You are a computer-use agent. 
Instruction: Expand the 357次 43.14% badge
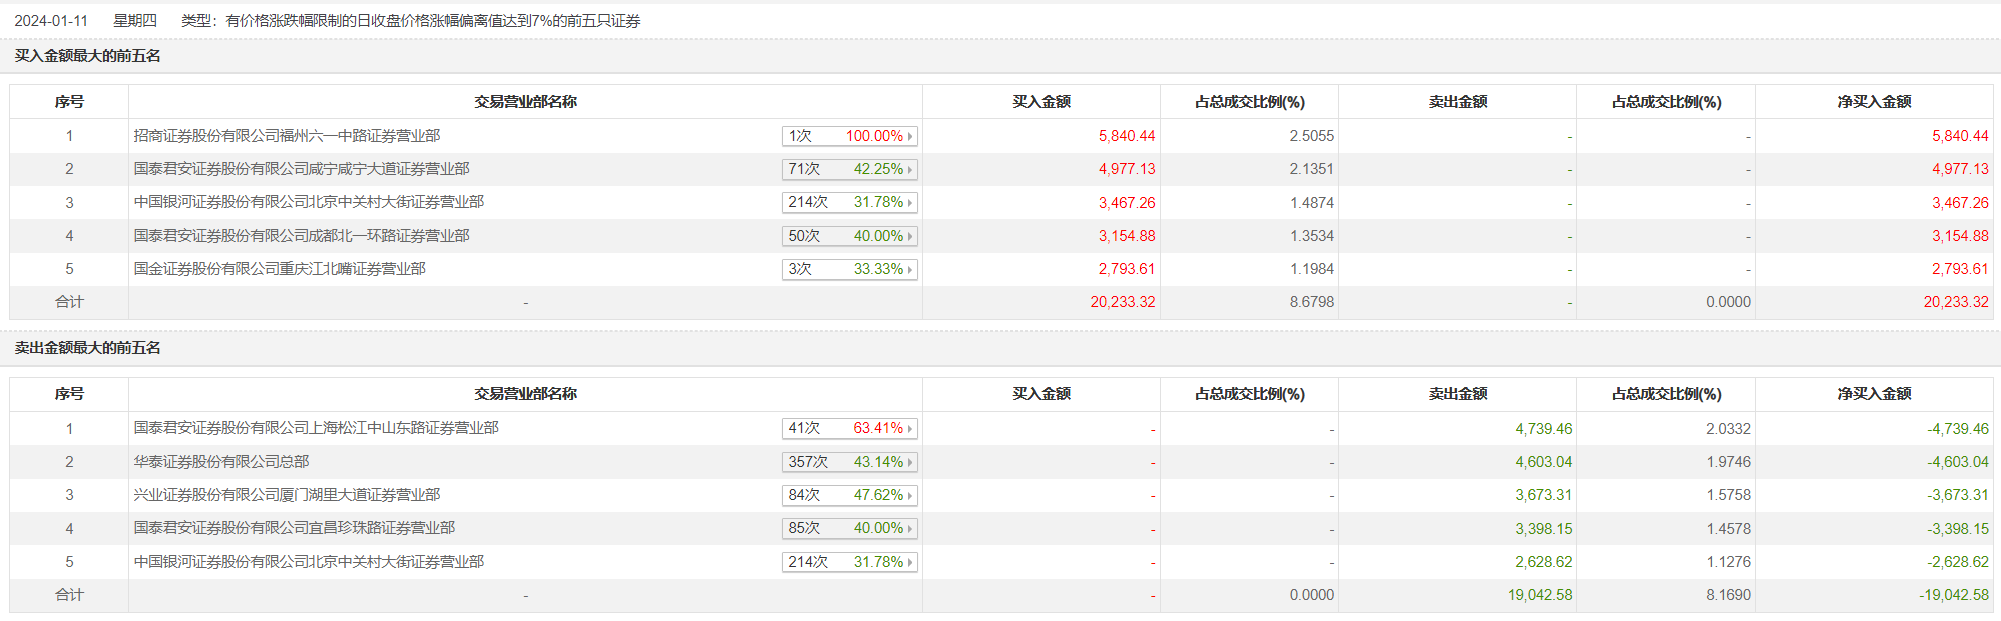pos(849,462)
